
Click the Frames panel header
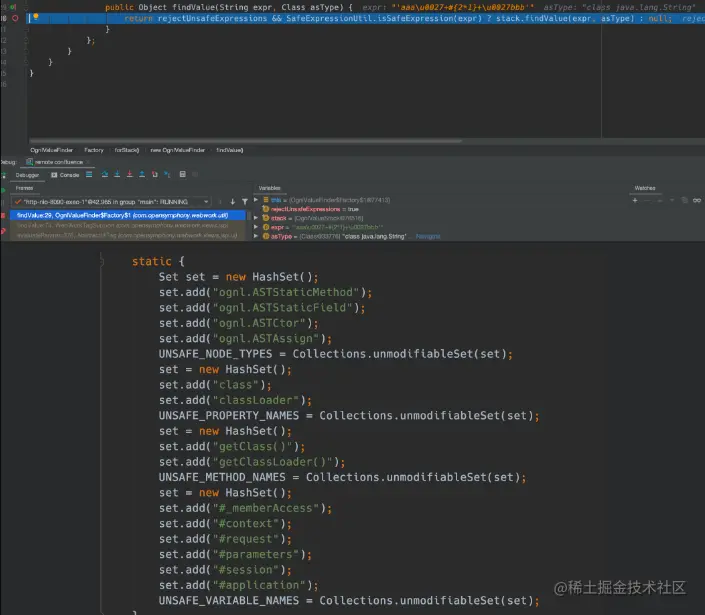(24, 188)
